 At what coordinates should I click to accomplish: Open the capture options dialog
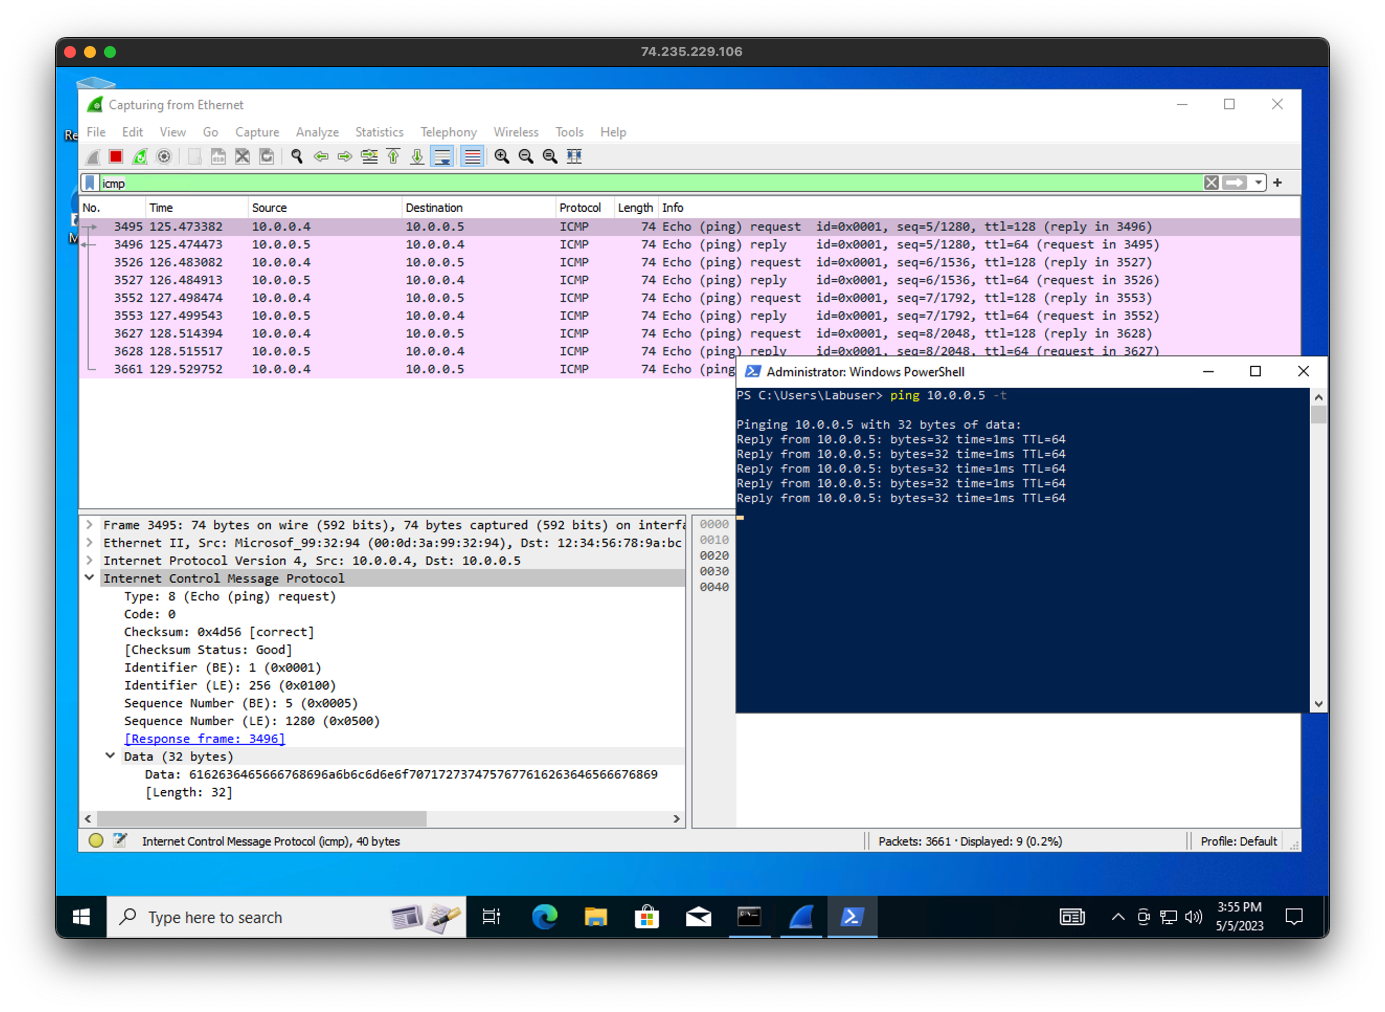(164, 156)
